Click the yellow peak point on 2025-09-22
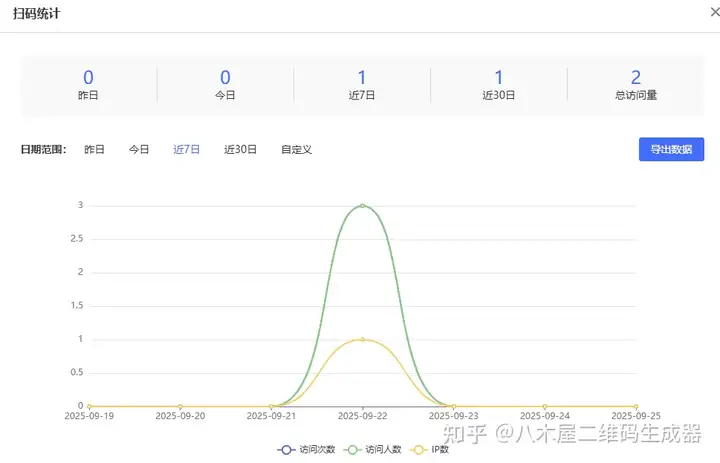The image size is (720, 463). click(x=362, y=339)
